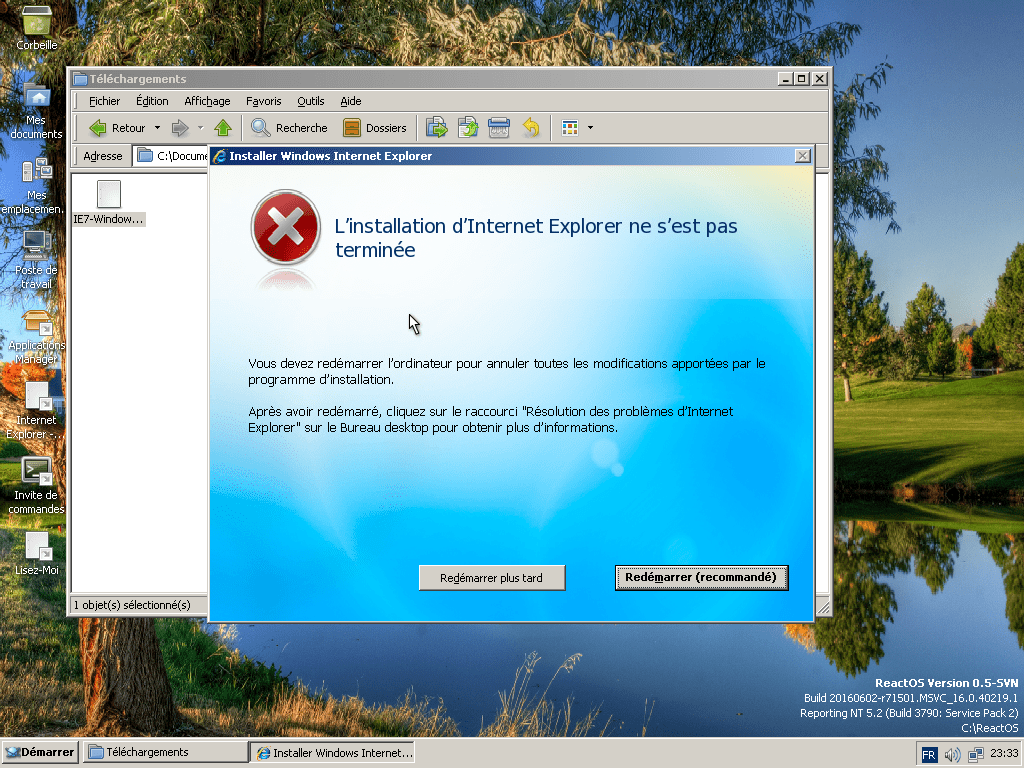Select the Lisez-Moi desktop icon
1024x768 pixels.
(x=37, y=554)
